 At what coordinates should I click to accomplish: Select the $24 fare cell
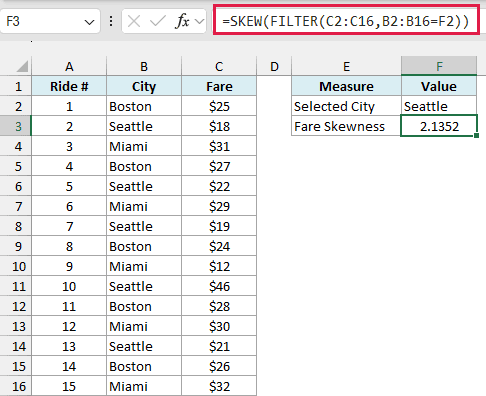[219, 246]
